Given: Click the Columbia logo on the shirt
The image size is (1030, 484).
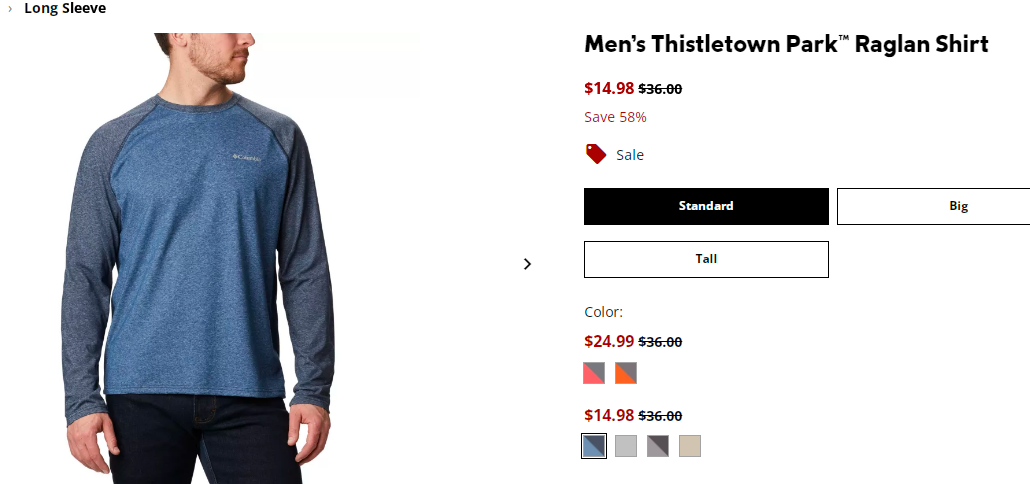Looking at the screenshot, I should pyautogui.click(x=247, y=158).
